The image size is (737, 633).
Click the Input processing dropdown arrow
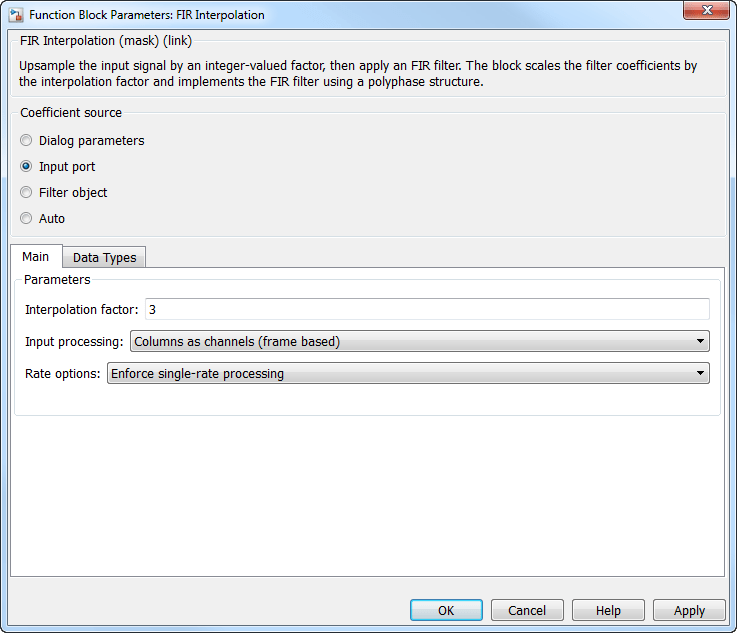point(699,342)
